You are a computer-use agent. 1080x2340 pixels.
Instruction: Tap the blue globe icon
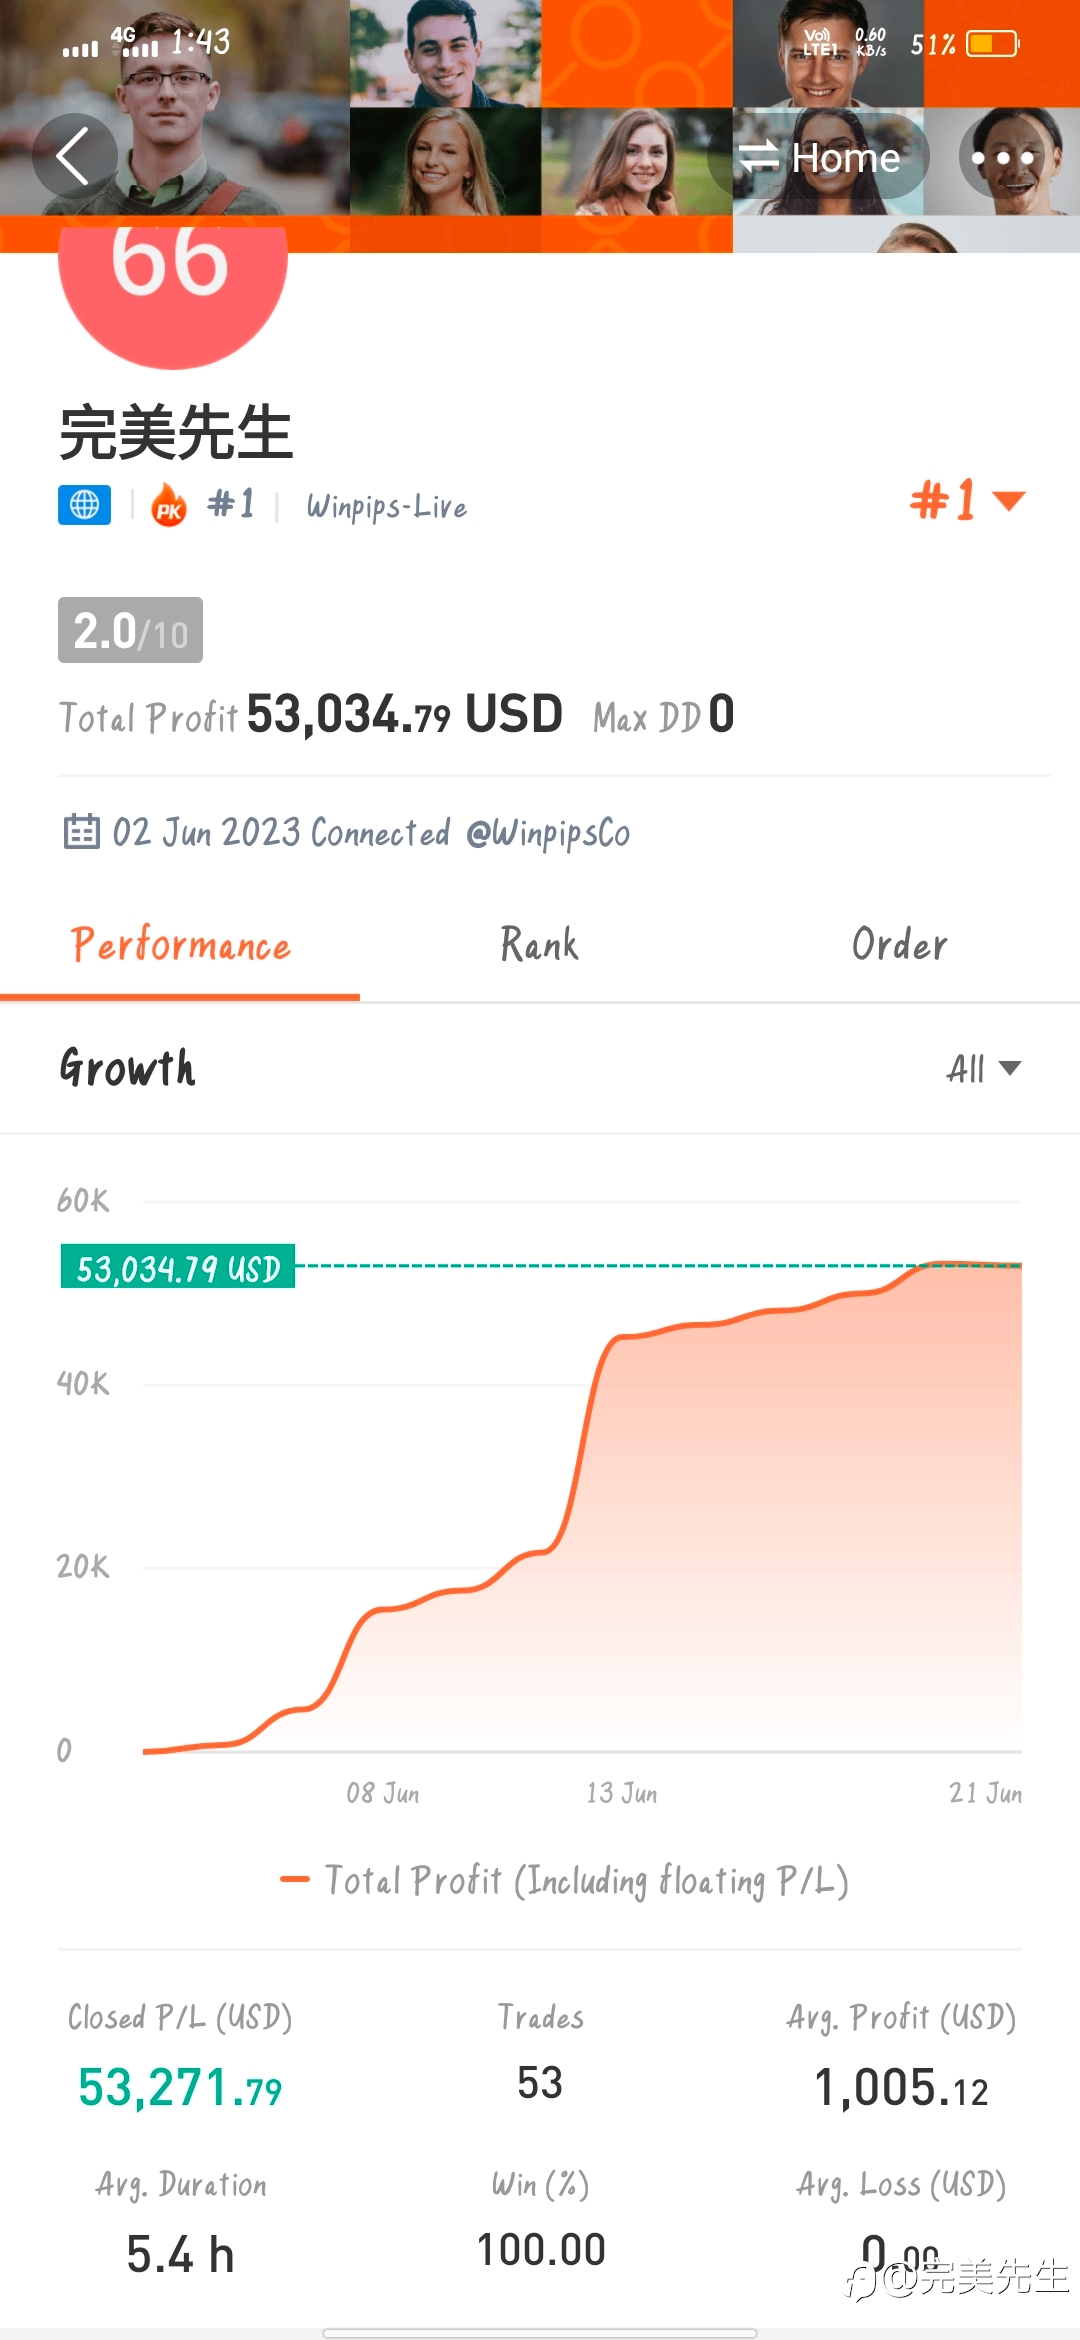pos(84,505)
